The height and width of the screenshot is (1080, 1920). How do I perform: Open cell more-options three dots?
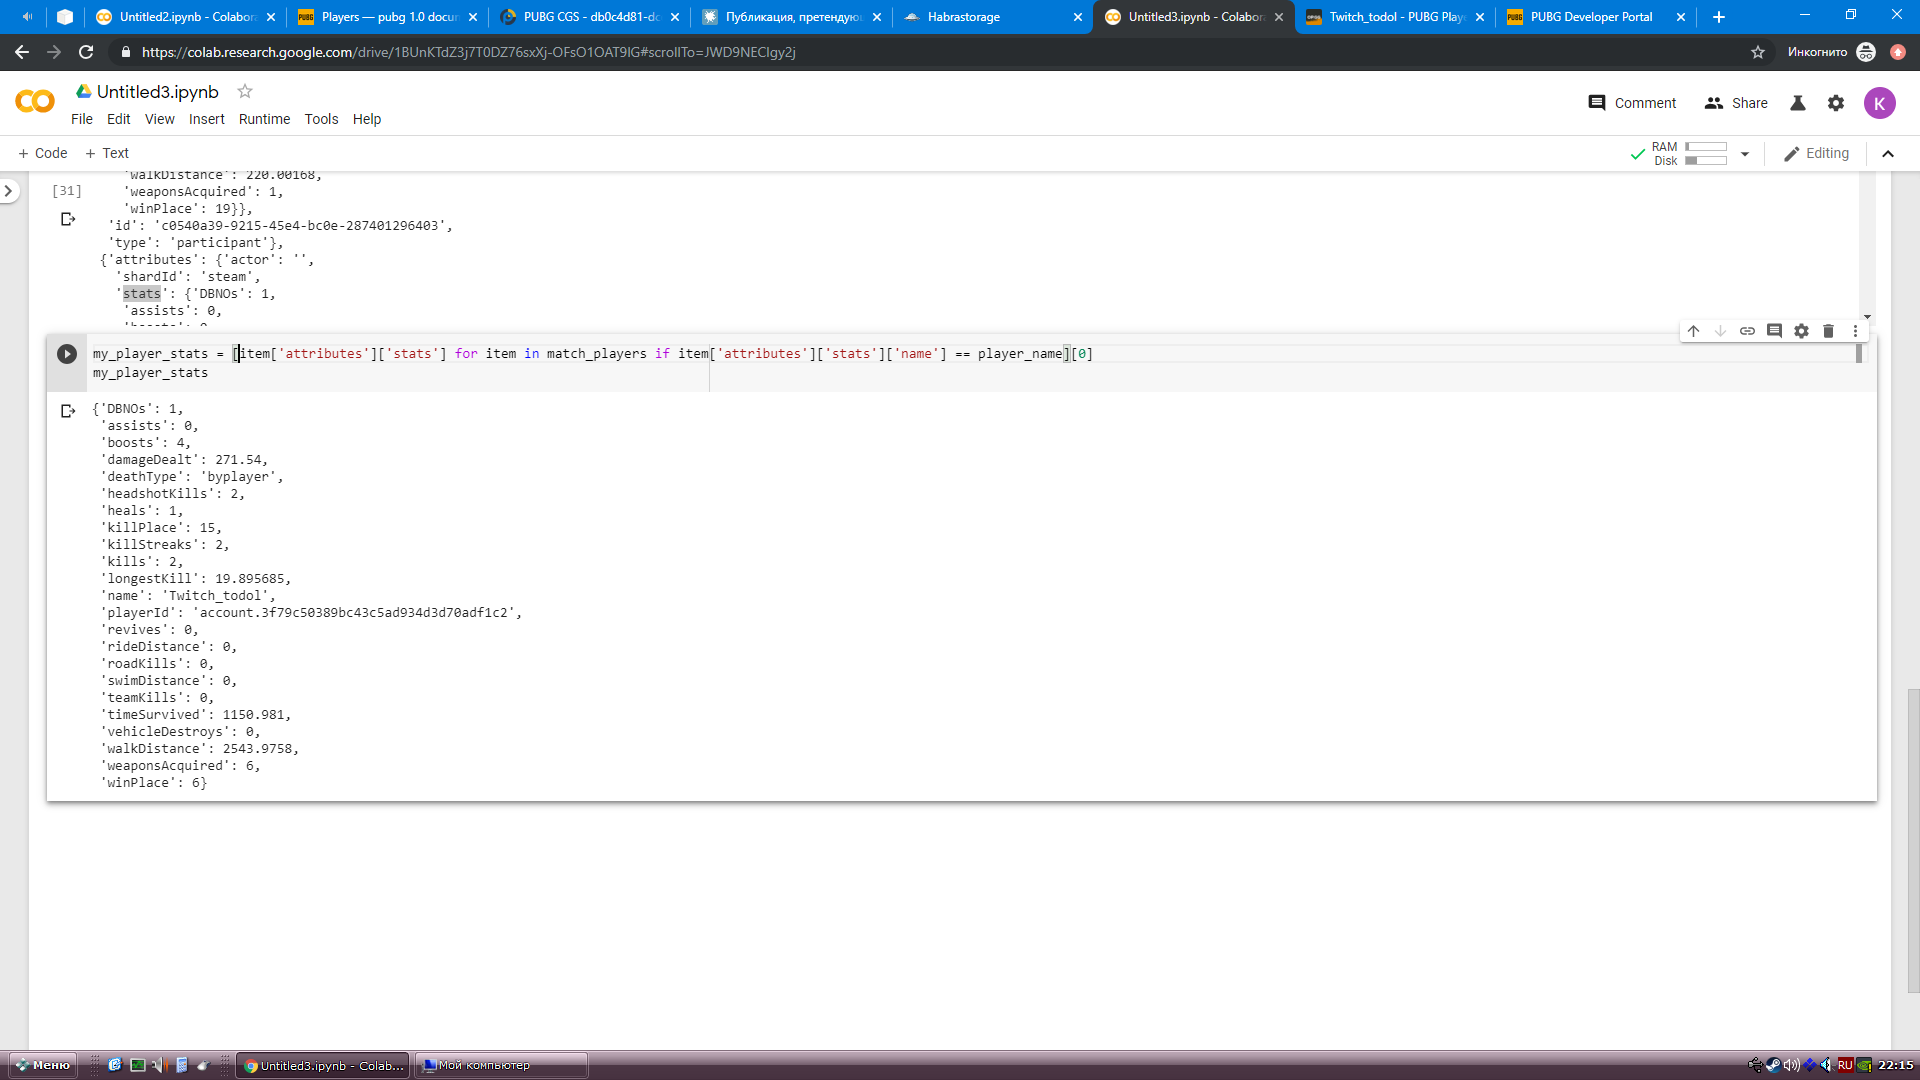pyautogui.click(x=1855, y=331)
